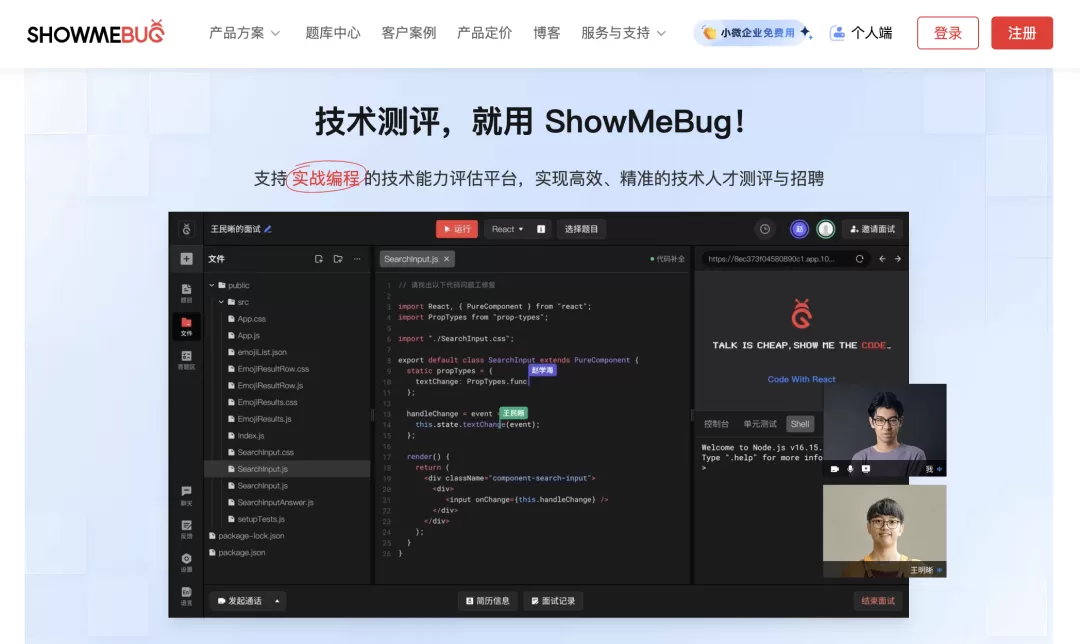The image size is (1080, 644).
Task: Click the 语言 language sidebar icon
Action: 187,596
